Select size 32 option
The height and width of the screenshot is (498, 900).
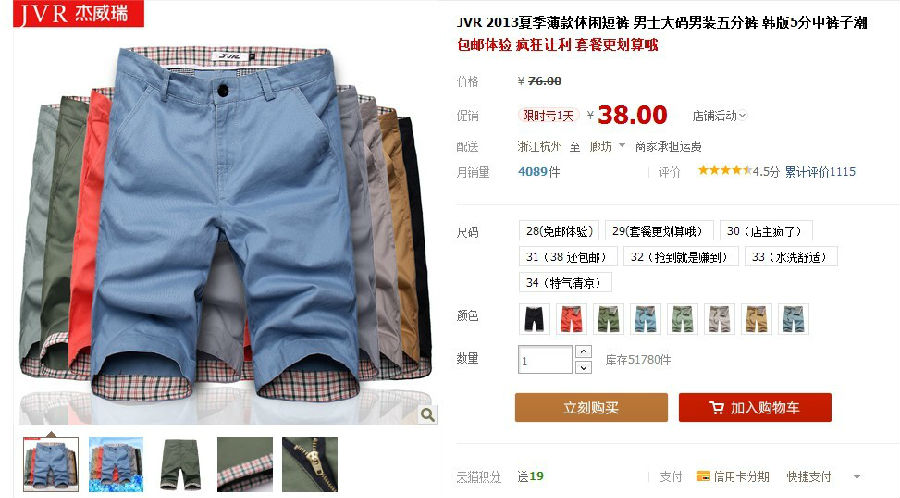coord(678,256)
